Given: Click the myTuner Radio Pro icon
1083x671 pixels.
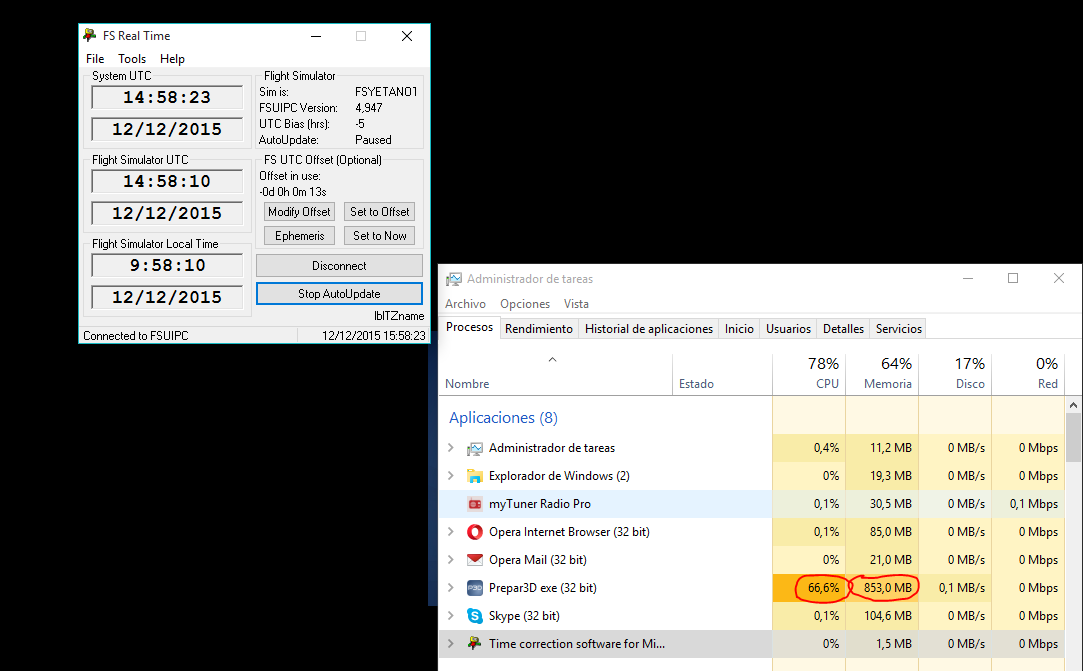Looking at the screenshot, I should (x=475, y=504).
